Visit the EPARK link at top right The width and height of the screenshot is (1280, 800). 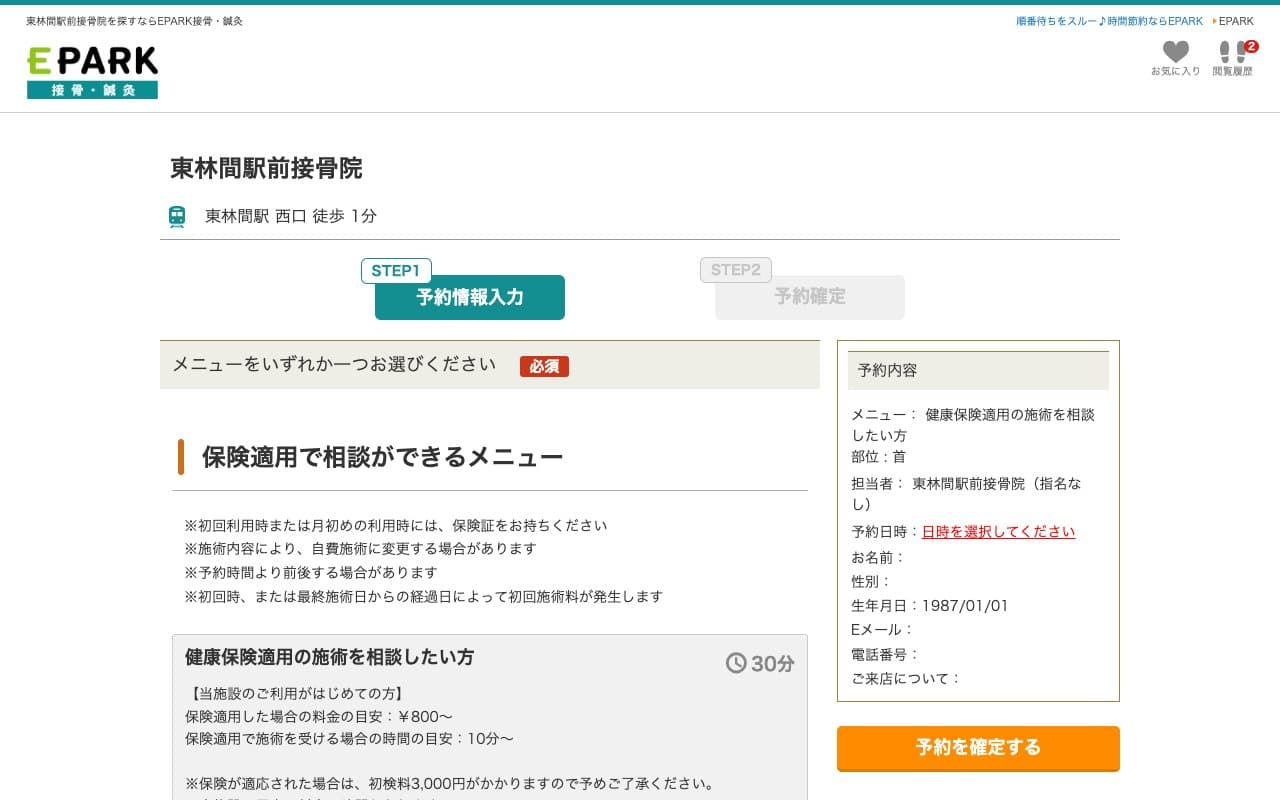(x=1235, y=21)
